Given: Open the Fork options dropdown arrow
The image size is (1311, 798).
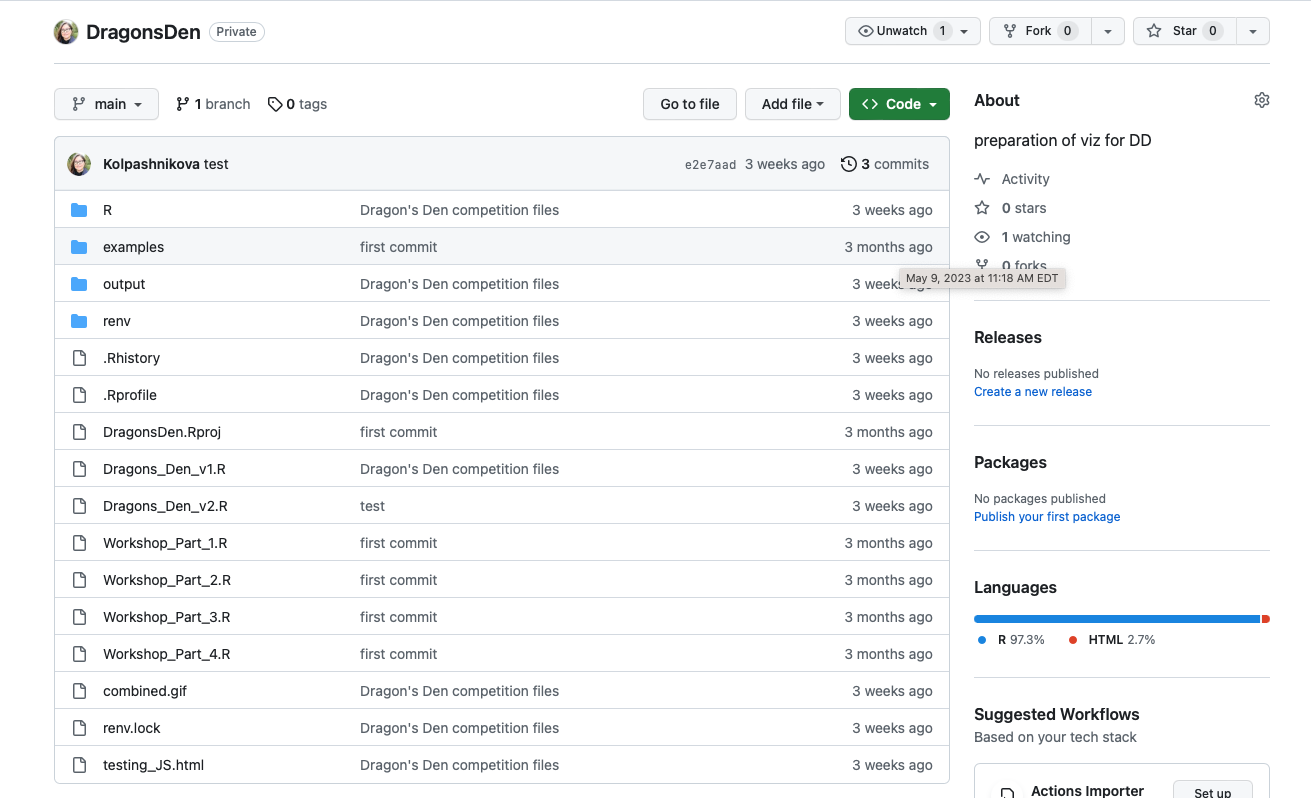Looking at the screenshot, I should (x=1108, y=32).
